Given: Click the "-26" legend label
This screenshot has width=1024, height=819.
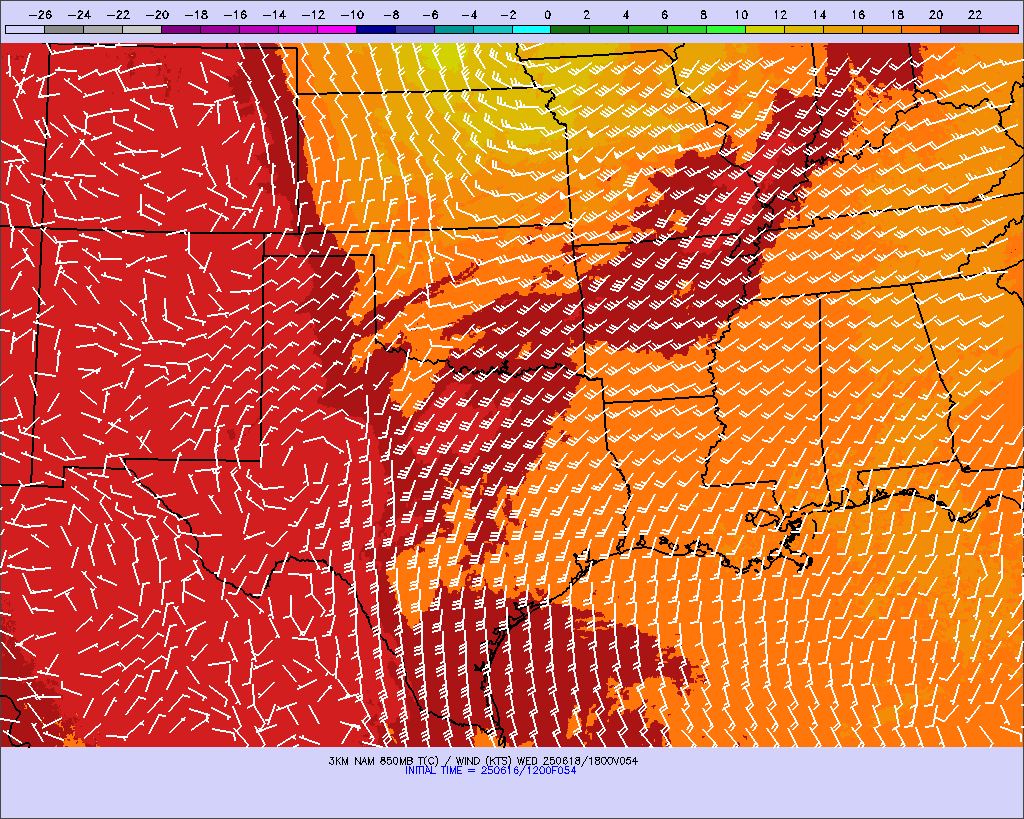Looking at the screenshot, I should (x=40, y=14).
